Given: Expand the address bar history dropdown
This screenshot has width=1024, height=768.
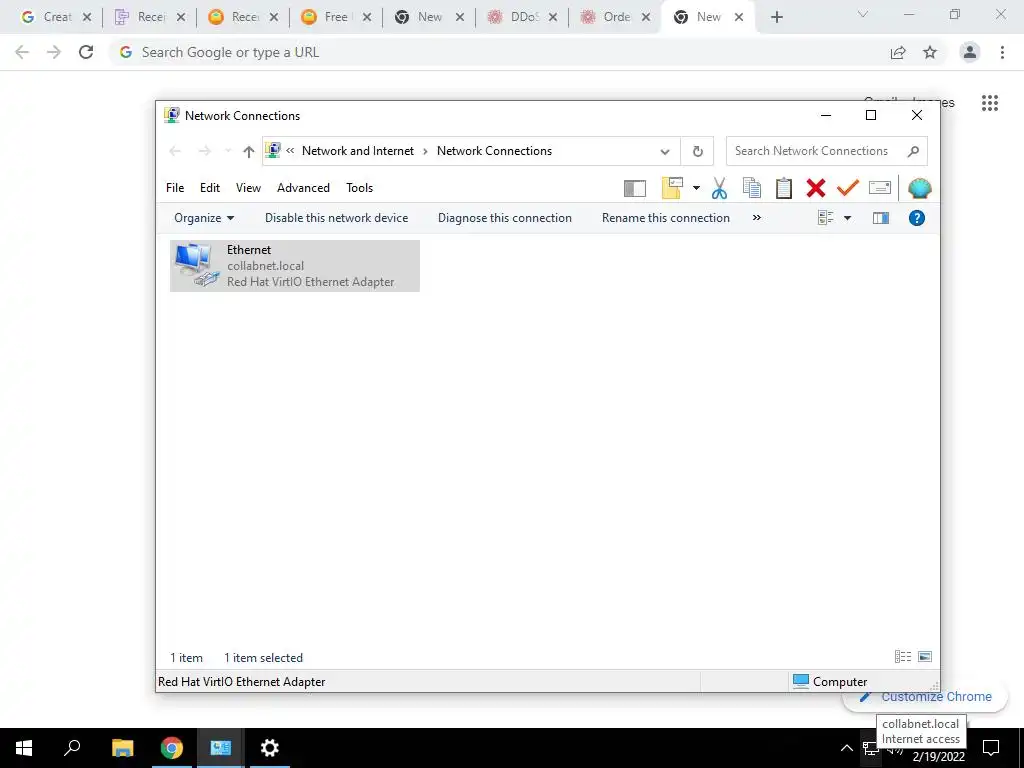Looking at the screenshot, I should 665,152.
